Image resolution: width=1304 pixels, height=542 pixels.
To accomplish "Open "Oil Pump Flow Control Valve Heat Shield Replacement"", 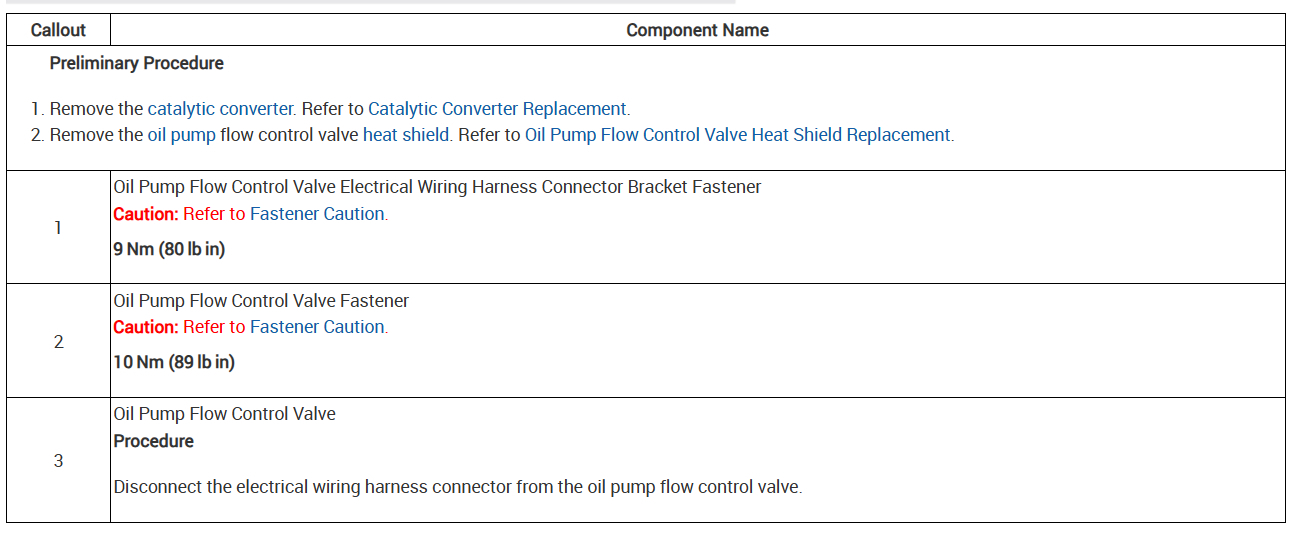I will point(738,135).
